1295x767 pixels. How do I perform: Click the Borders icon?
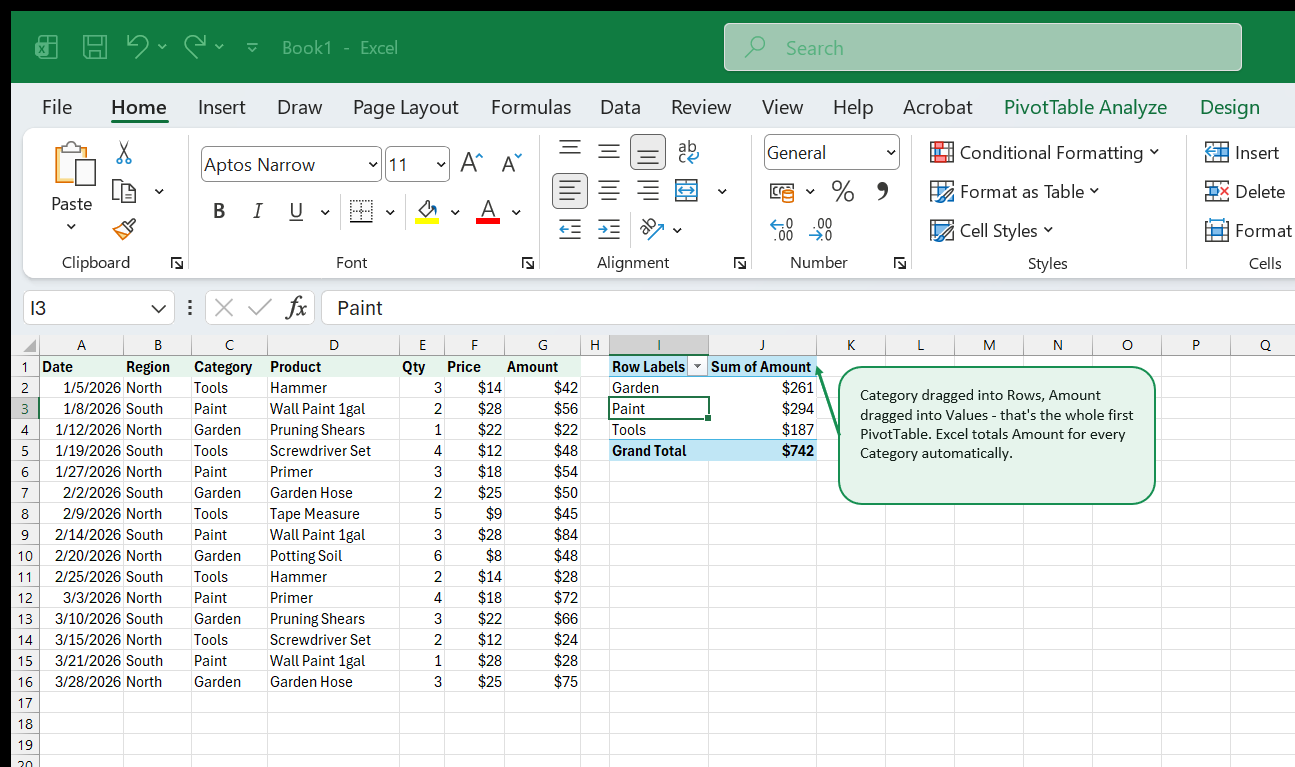click(361, 211)
